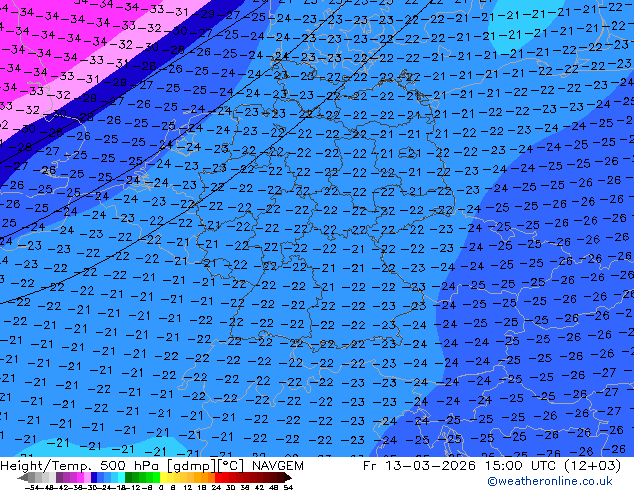The width and height of the screenshot is (634, 490).
Task: Click the '[°C]' unit label
Action: 231,466
